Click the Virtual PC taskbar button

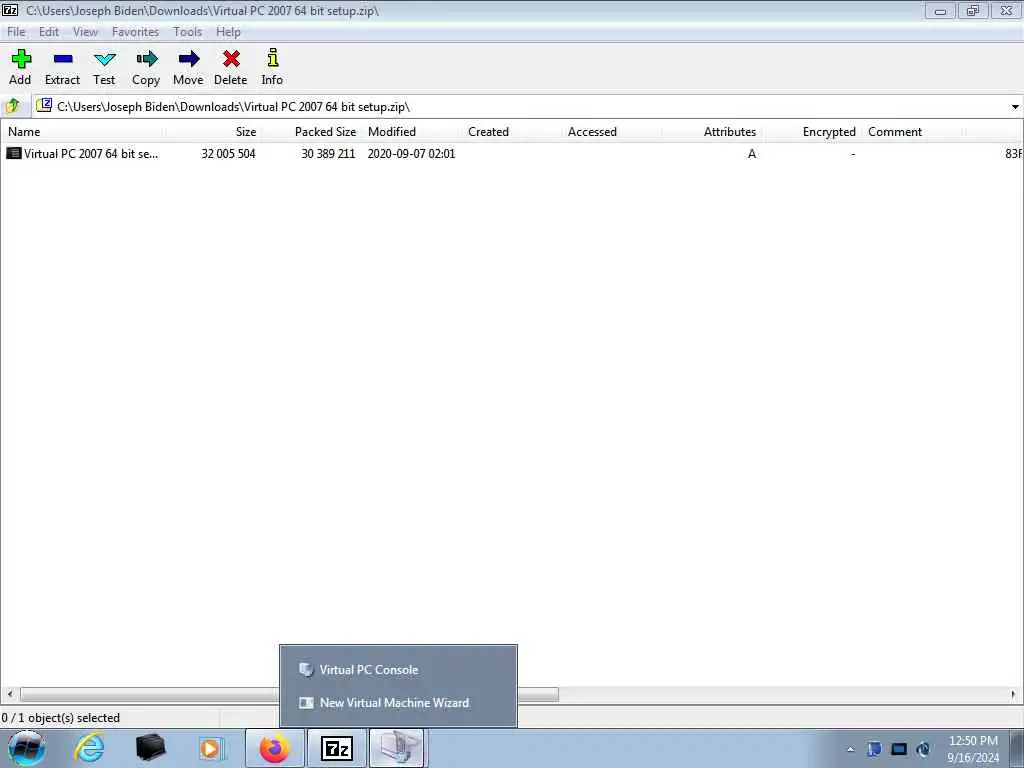click(x=398, y=748)
